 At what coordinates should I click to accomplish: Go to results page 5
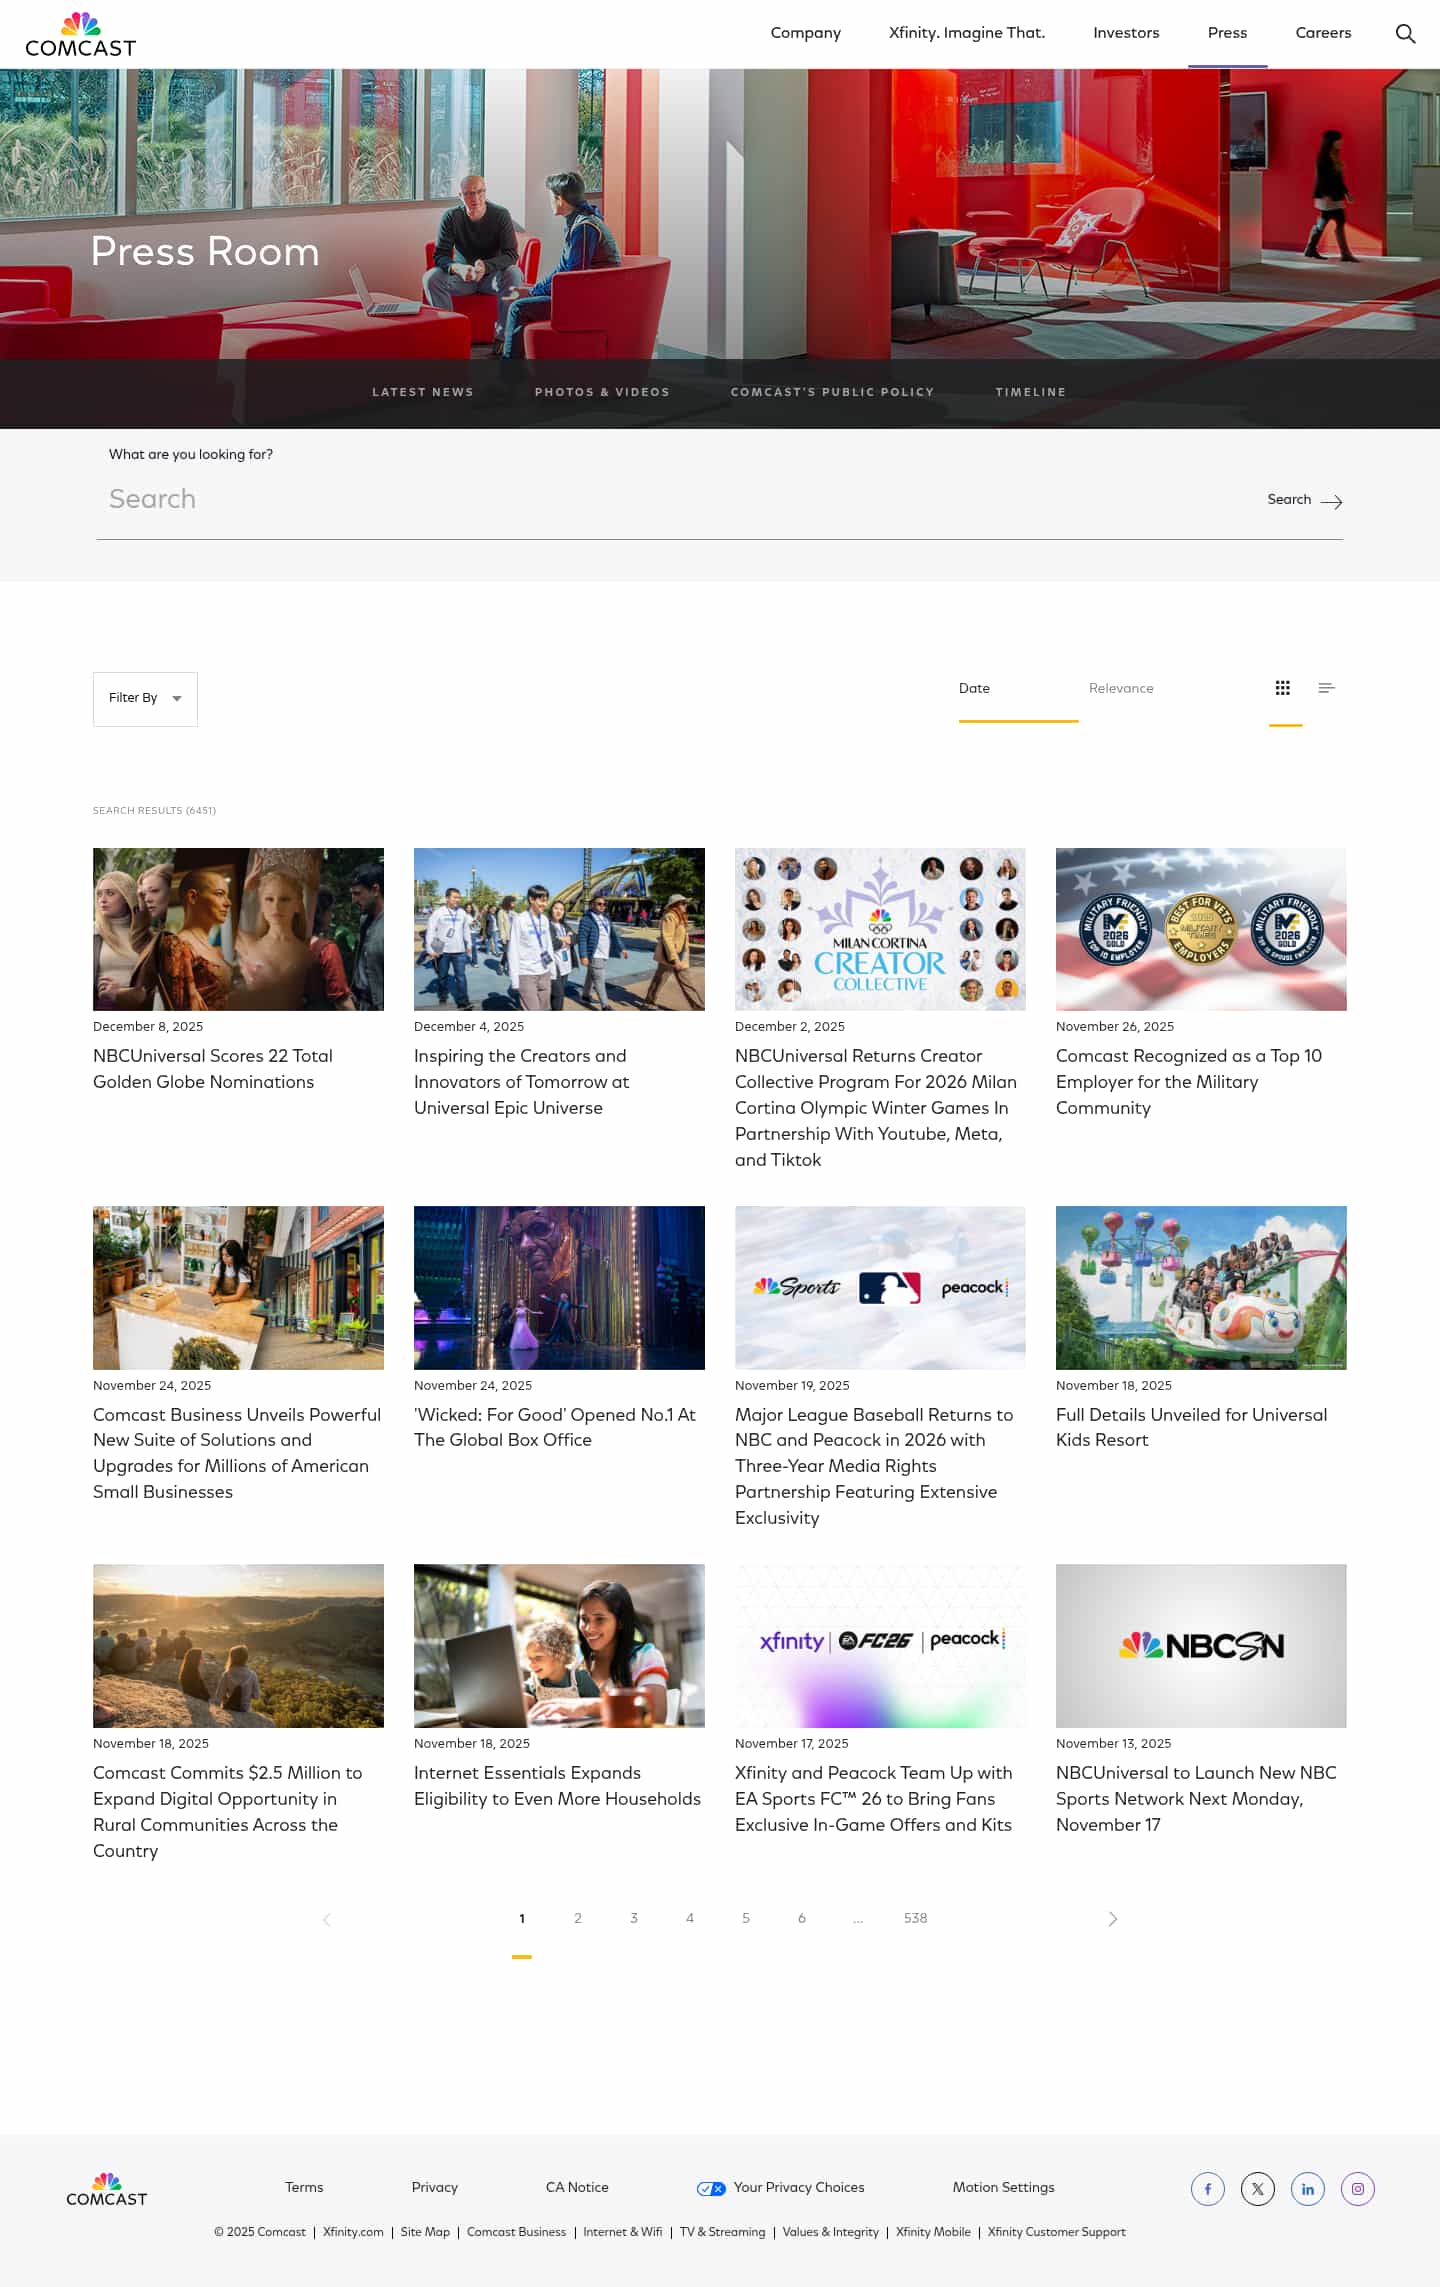point(746,1918)
